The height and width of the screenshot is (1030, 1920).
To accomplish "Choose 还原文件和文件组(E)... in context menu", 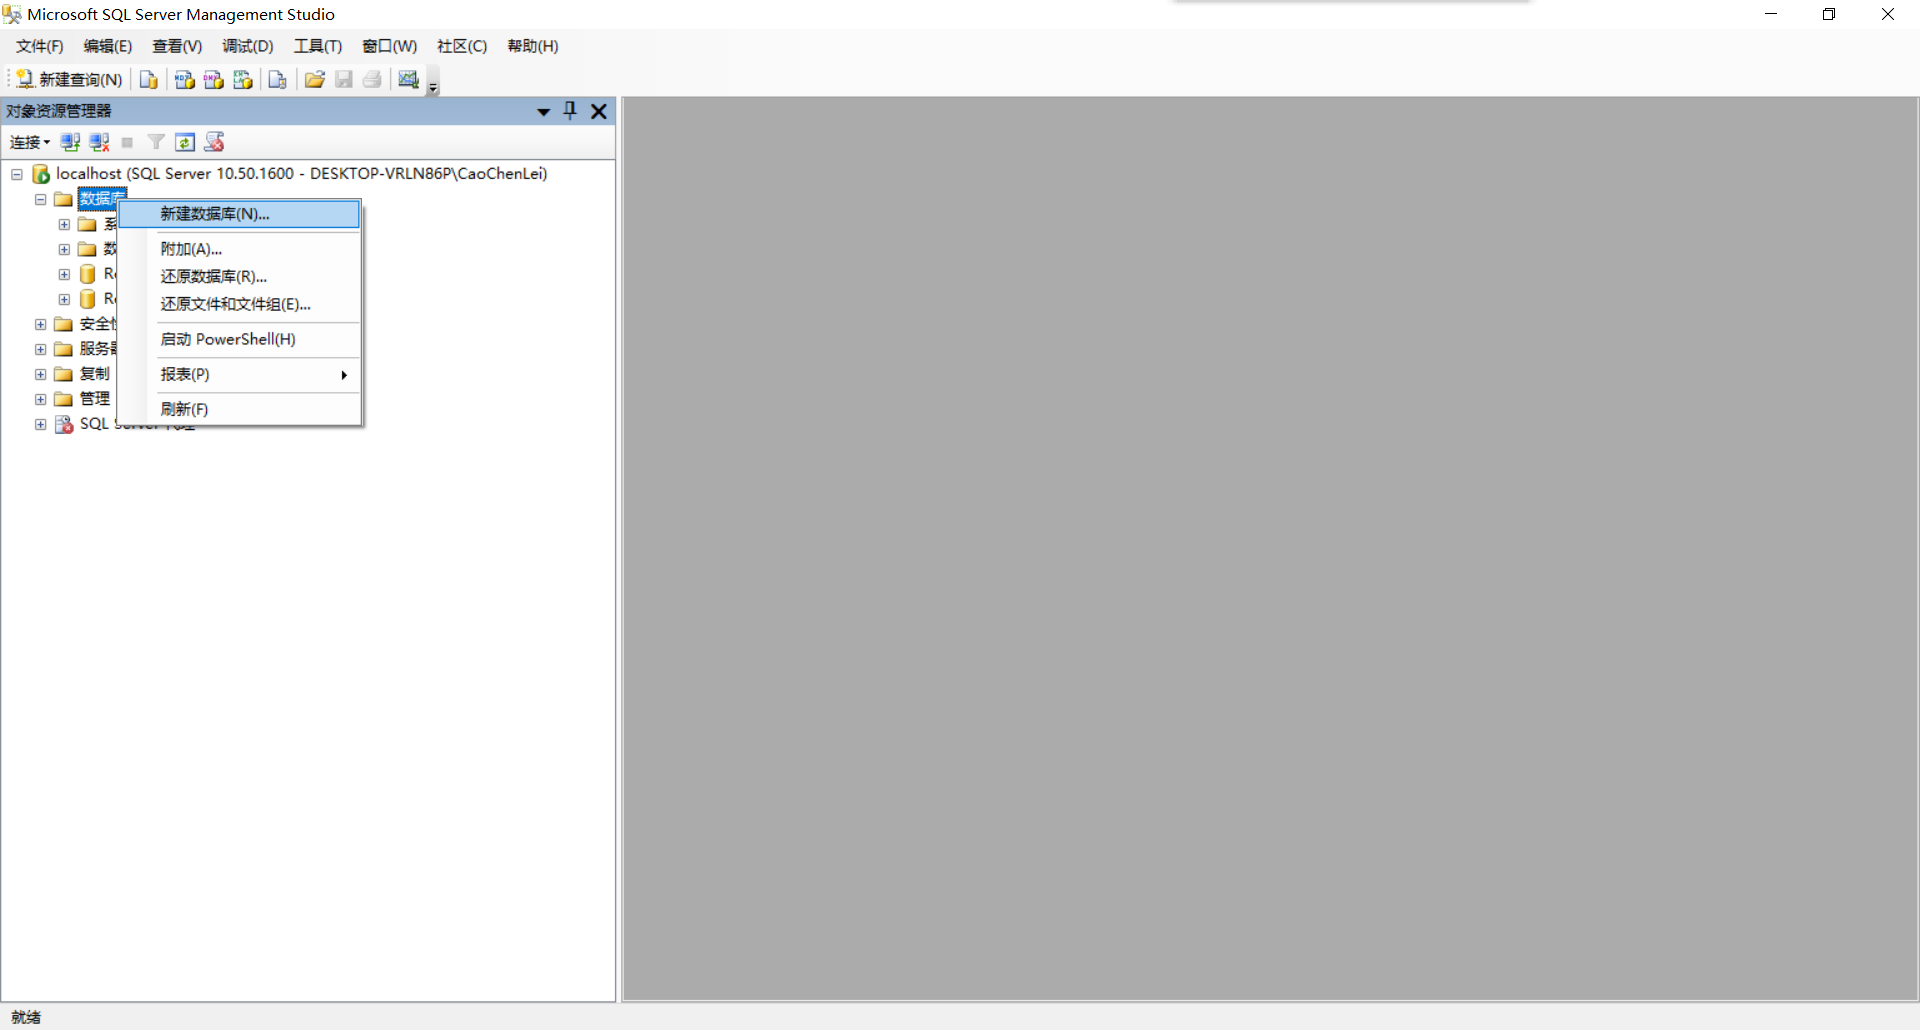I will click(x=239, y=304).
